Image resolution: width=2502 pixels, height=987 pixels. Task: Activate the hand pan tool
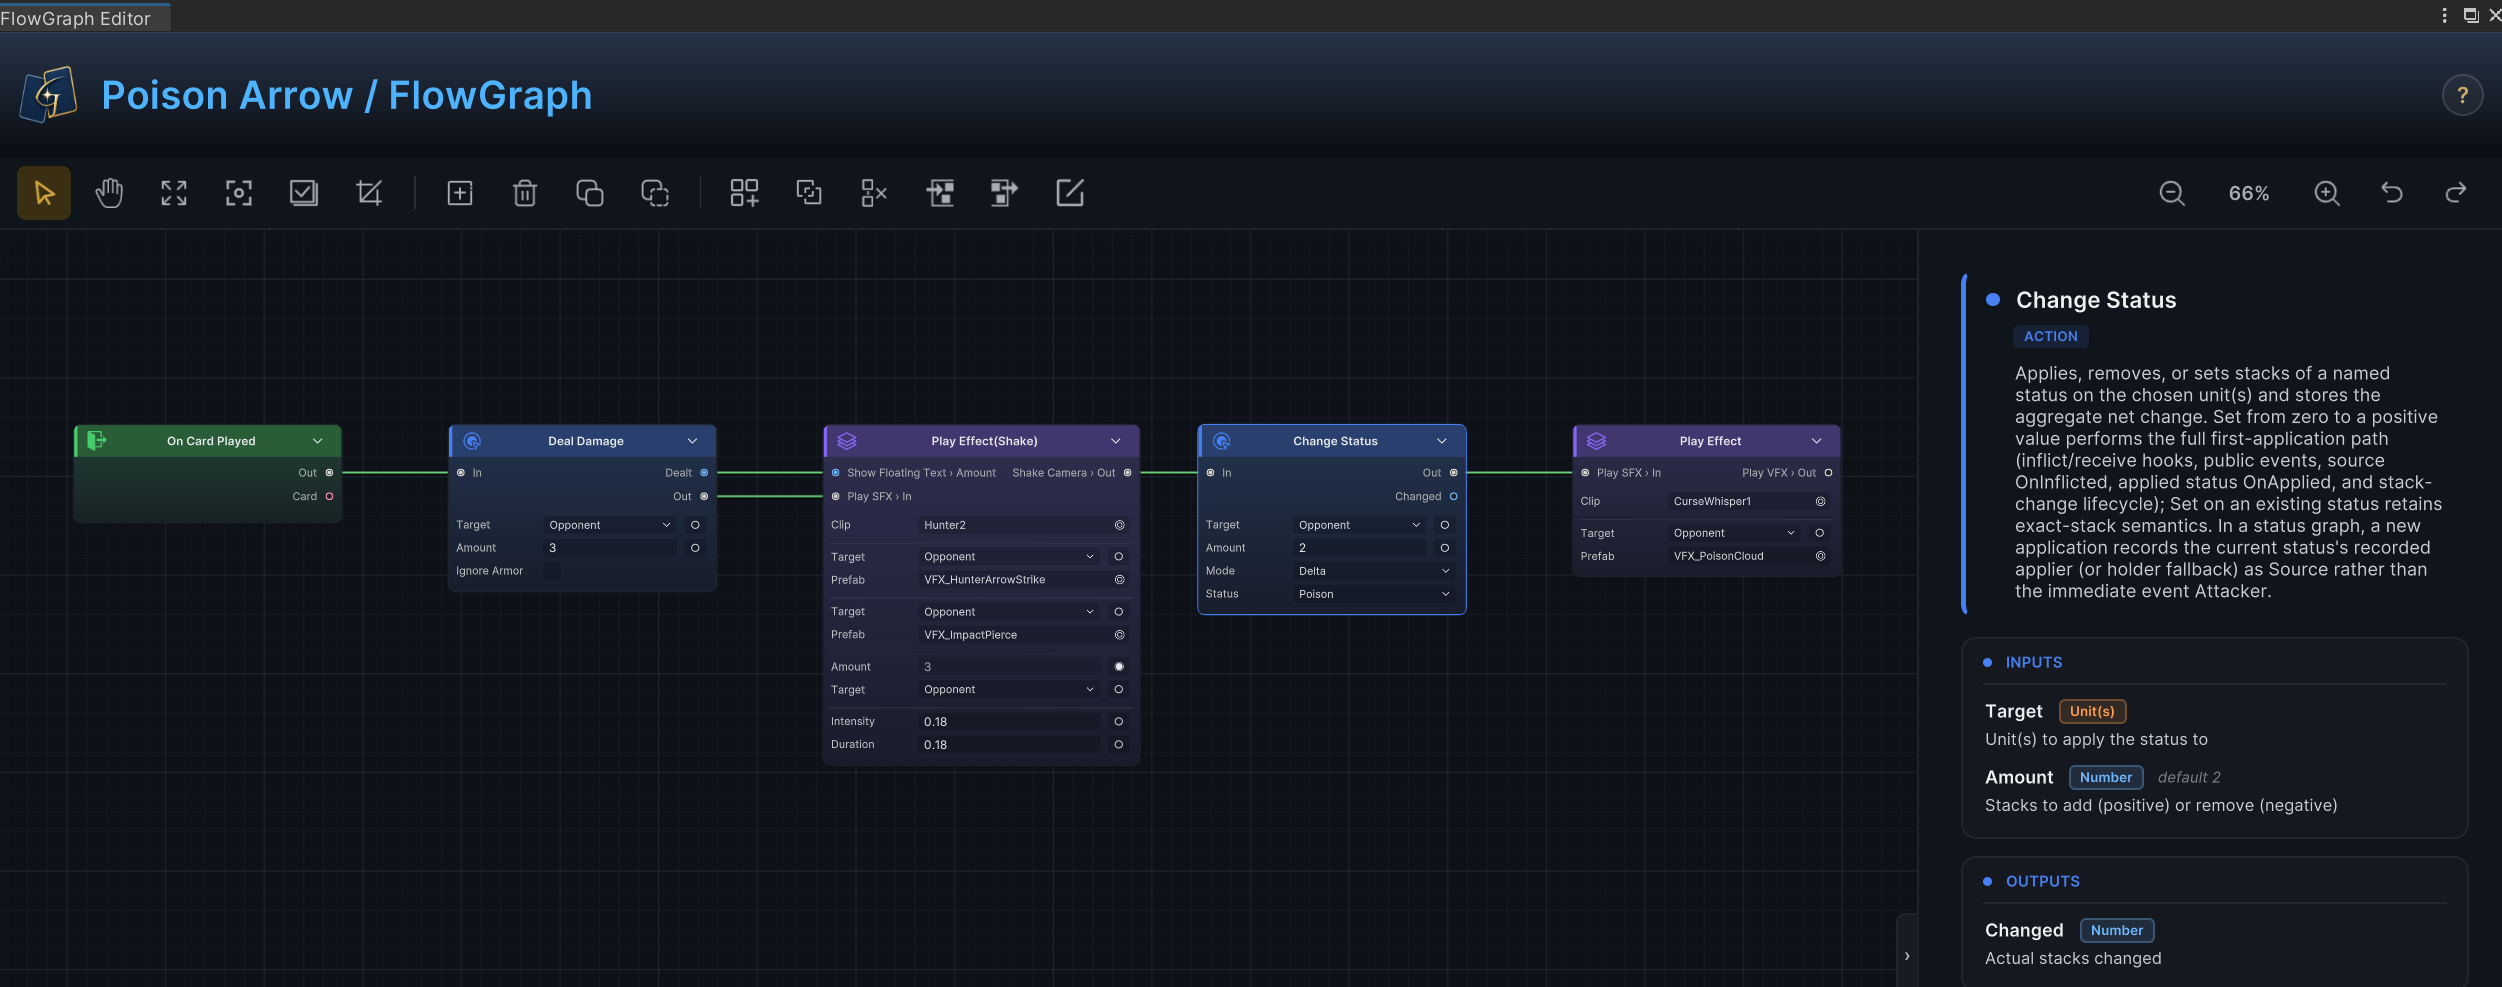[x=109, y=193]
